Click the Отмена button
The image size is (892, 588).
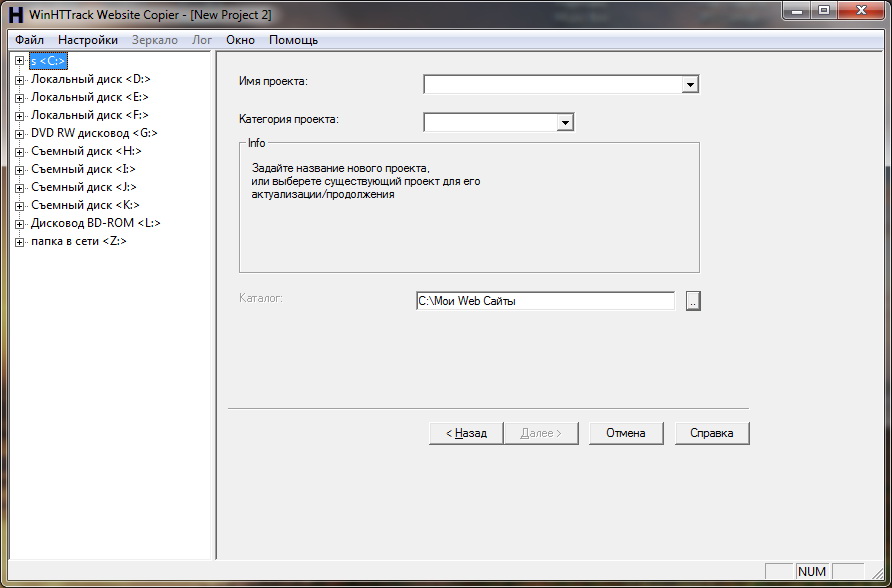(626, 433)
